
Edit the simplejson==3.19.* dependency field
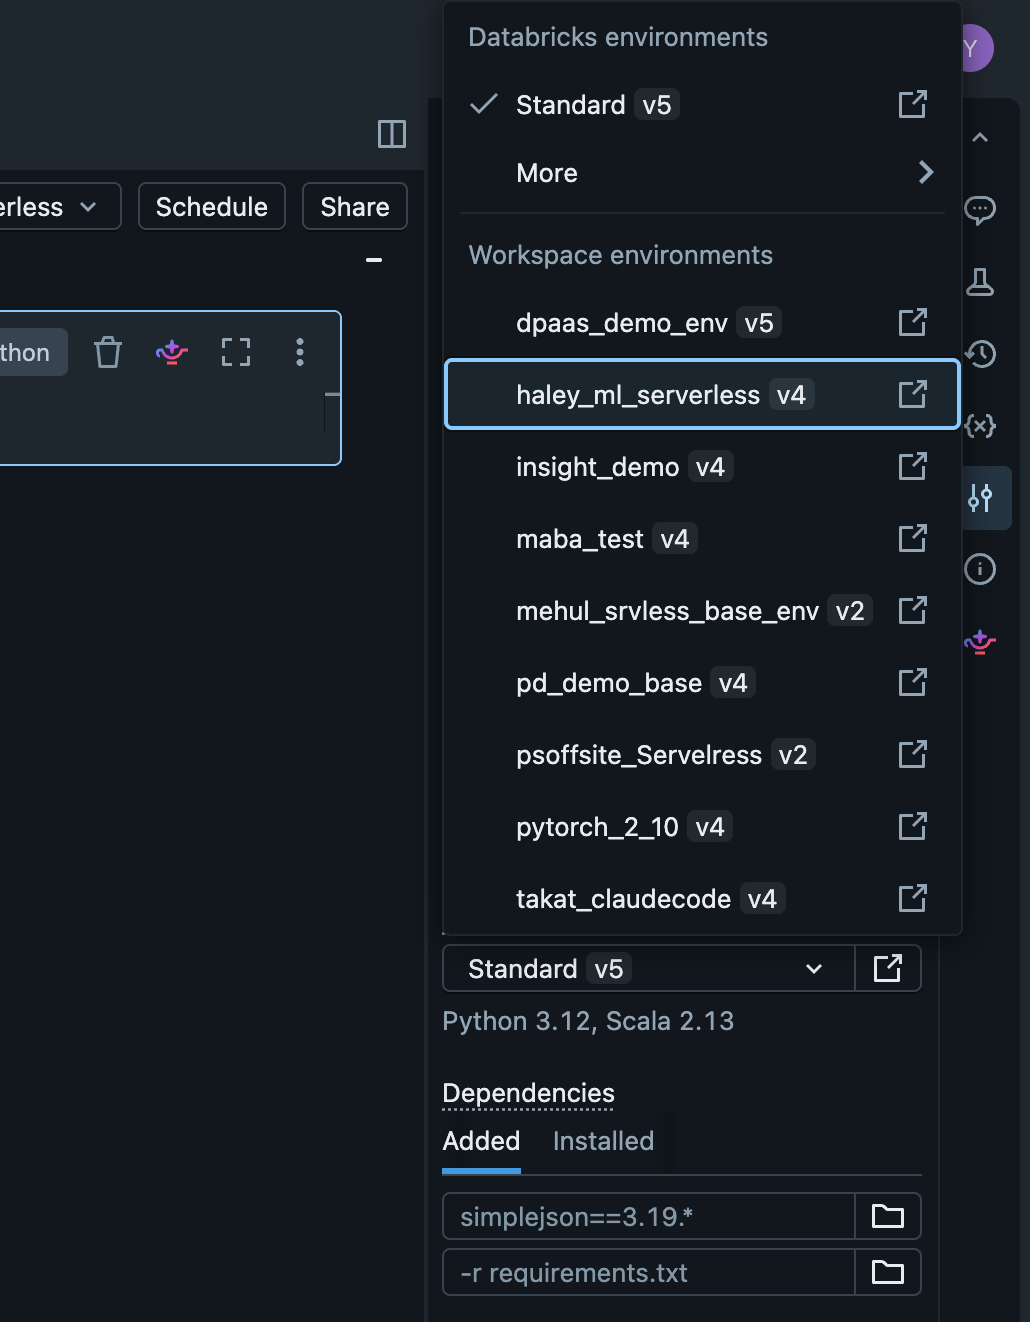648,1216
